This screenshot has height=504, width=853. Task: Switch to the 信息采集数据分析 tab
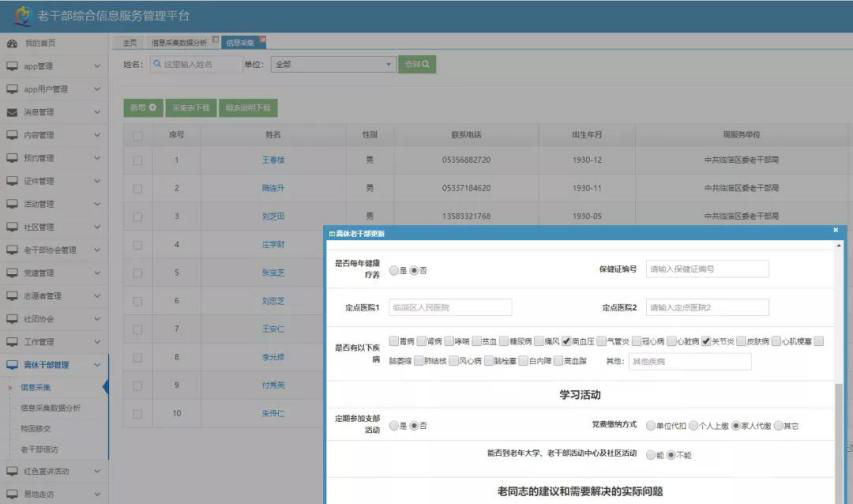[180, 42]
